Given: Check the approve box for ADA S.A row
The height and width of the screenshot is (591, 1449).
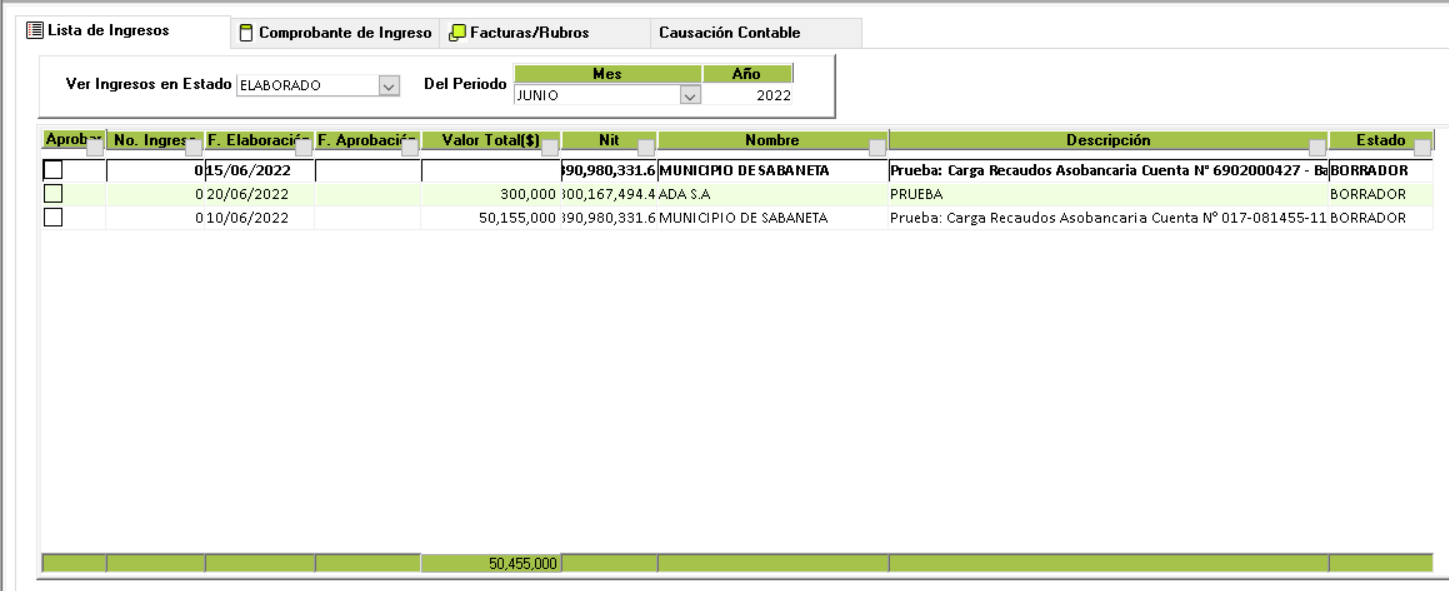Looking at the screenshot, I should tap(53, 194).
